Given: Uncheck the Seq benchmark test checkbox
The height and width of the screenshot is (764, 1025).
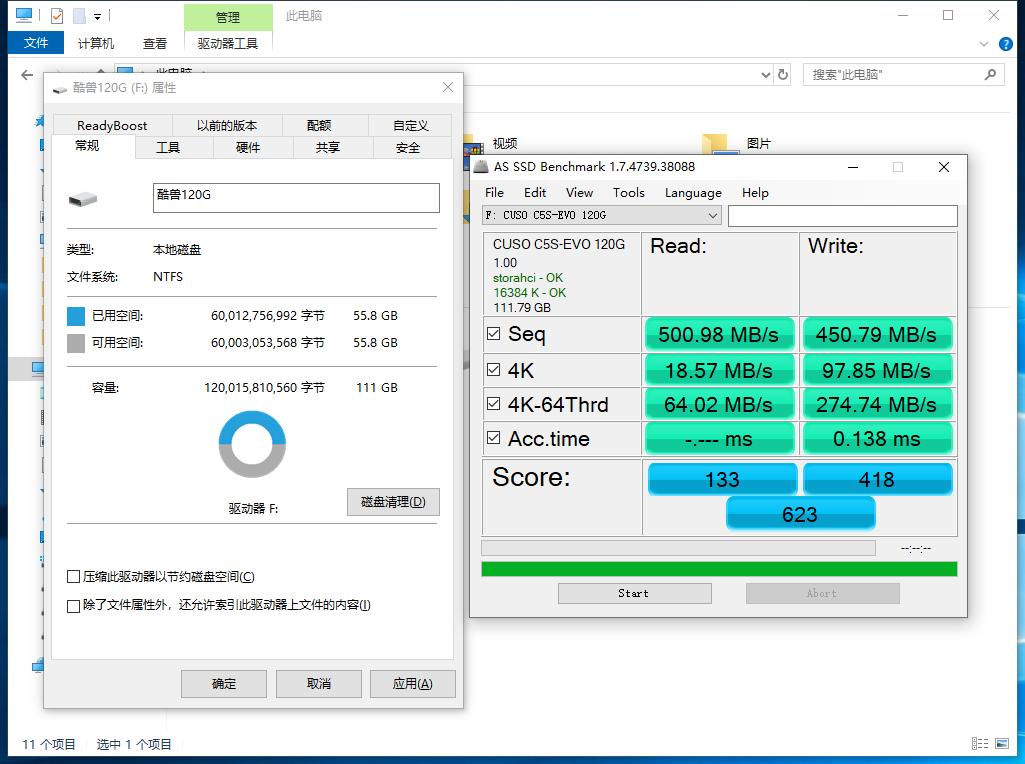Looking at the screenshot, I should pos(493,334).
